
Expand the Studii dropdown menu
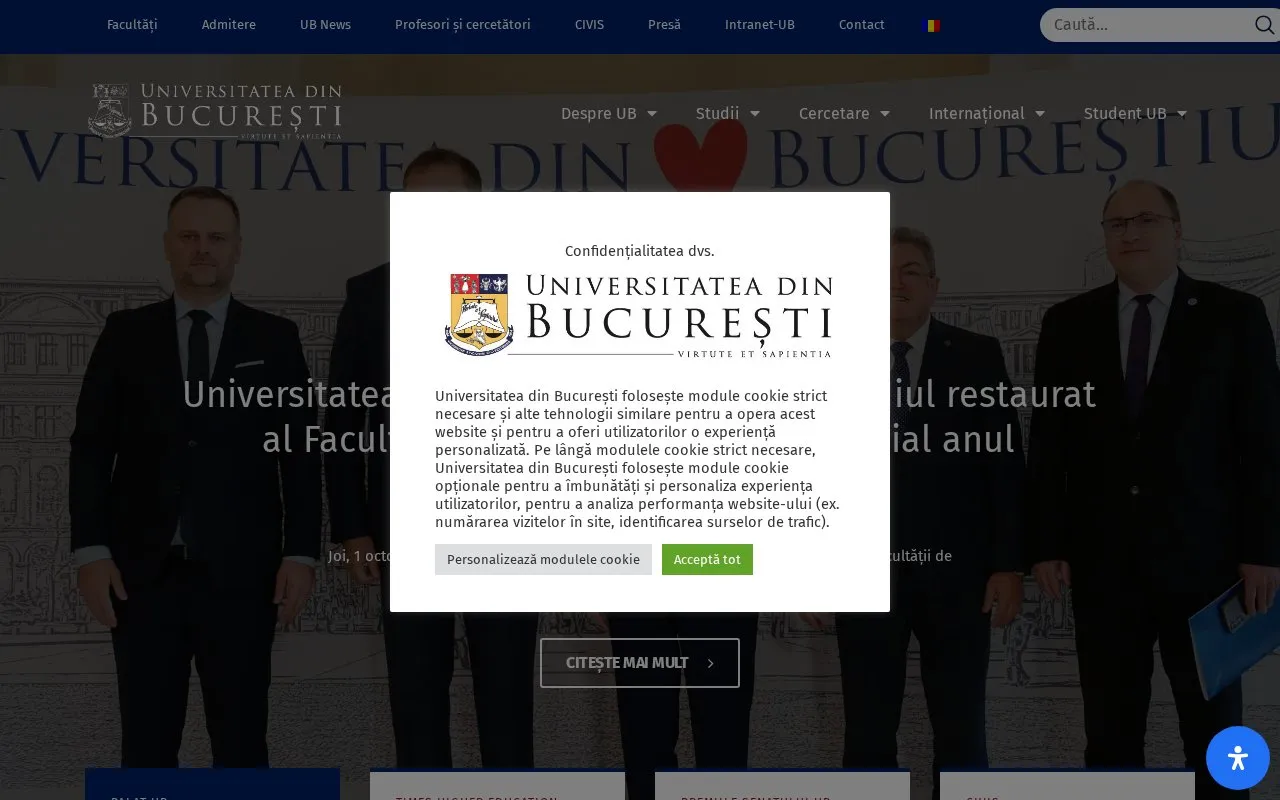click(x=728, y=114)
